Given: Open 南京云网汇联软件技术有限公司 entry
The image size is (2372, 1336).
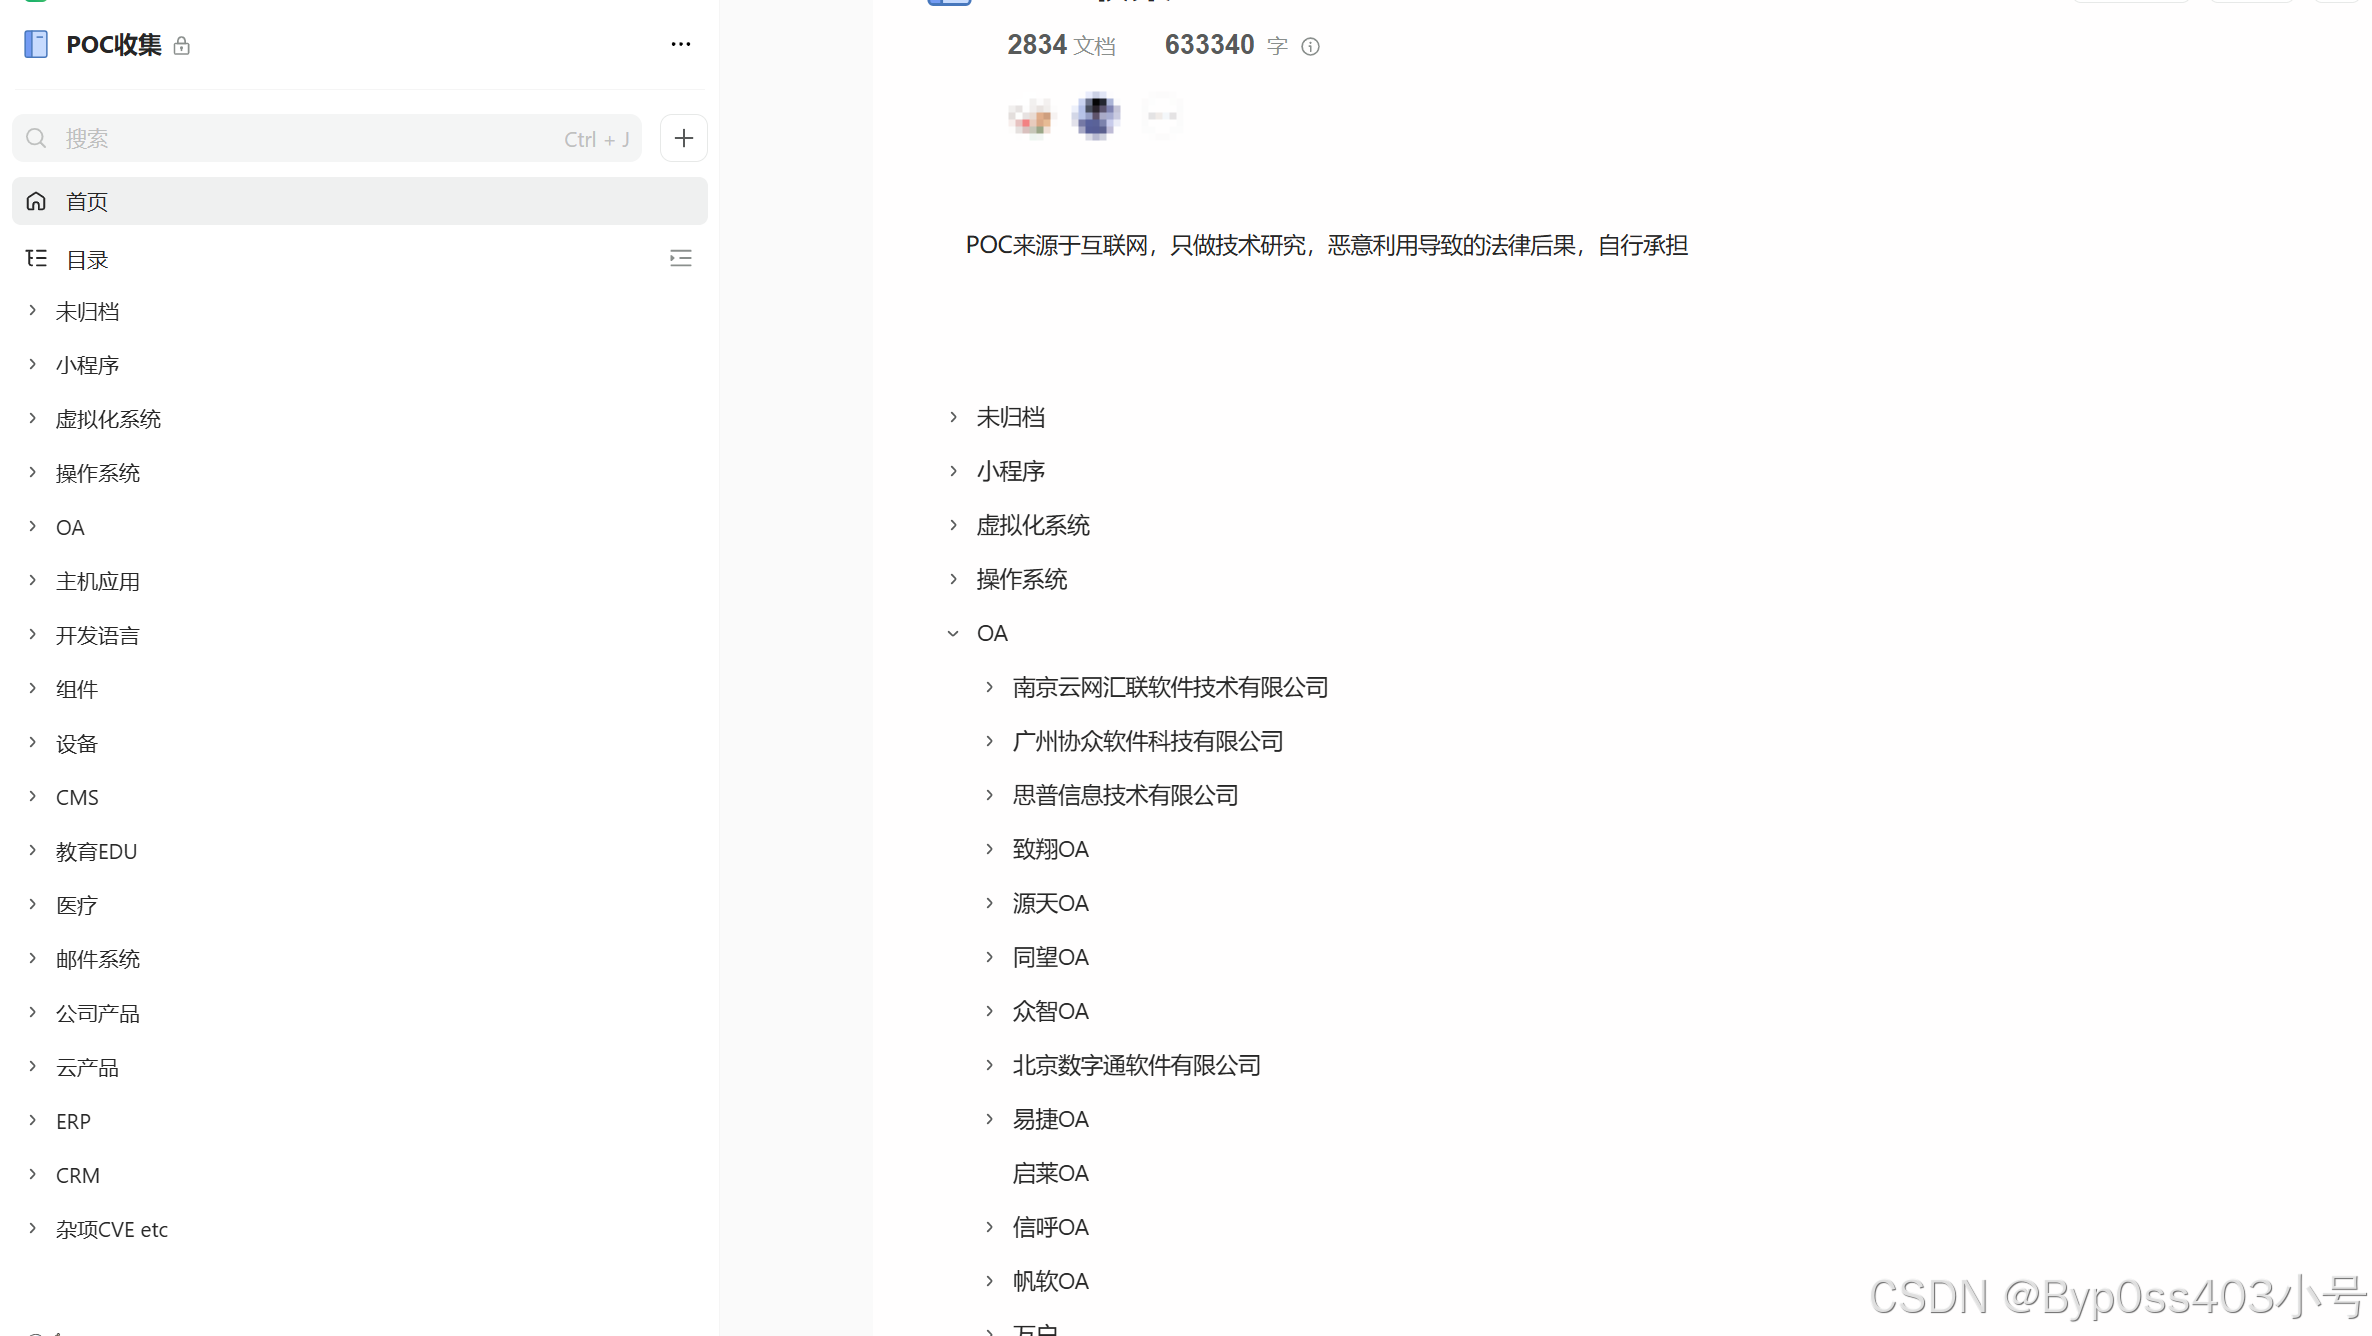Looking at the screenshot, I should [x=1170, y=687].
